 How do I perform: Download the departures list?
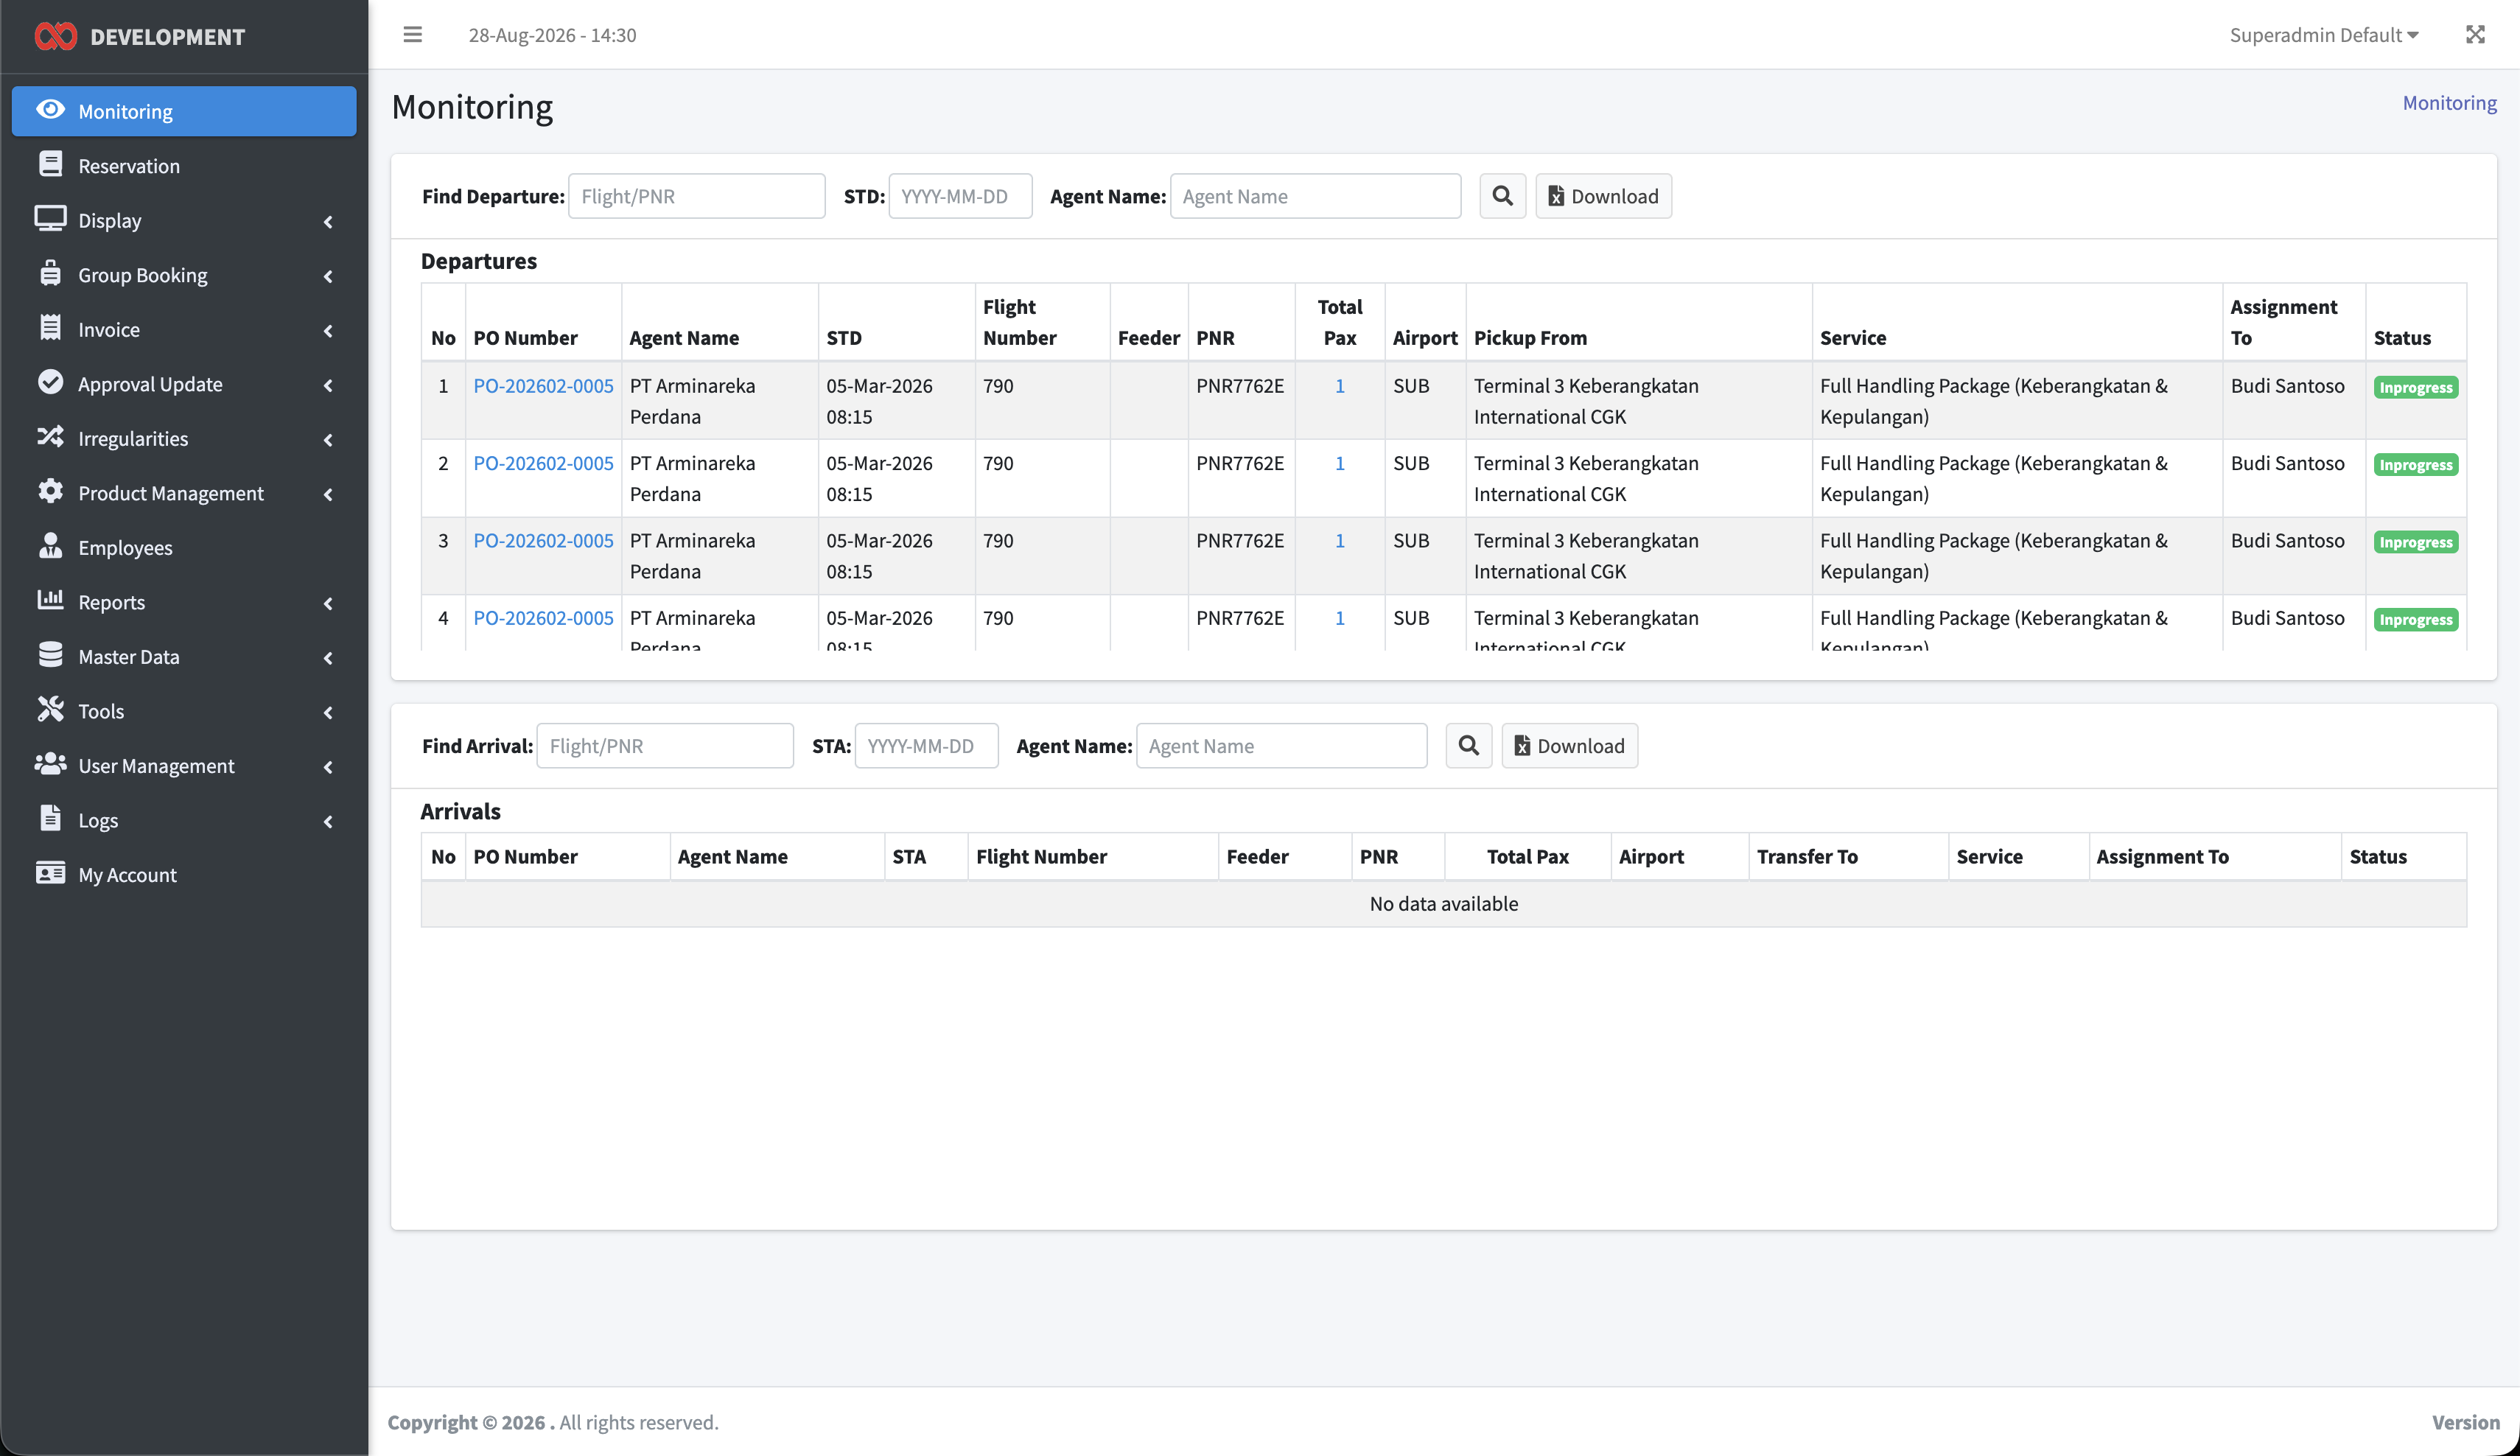(1603, 196)
